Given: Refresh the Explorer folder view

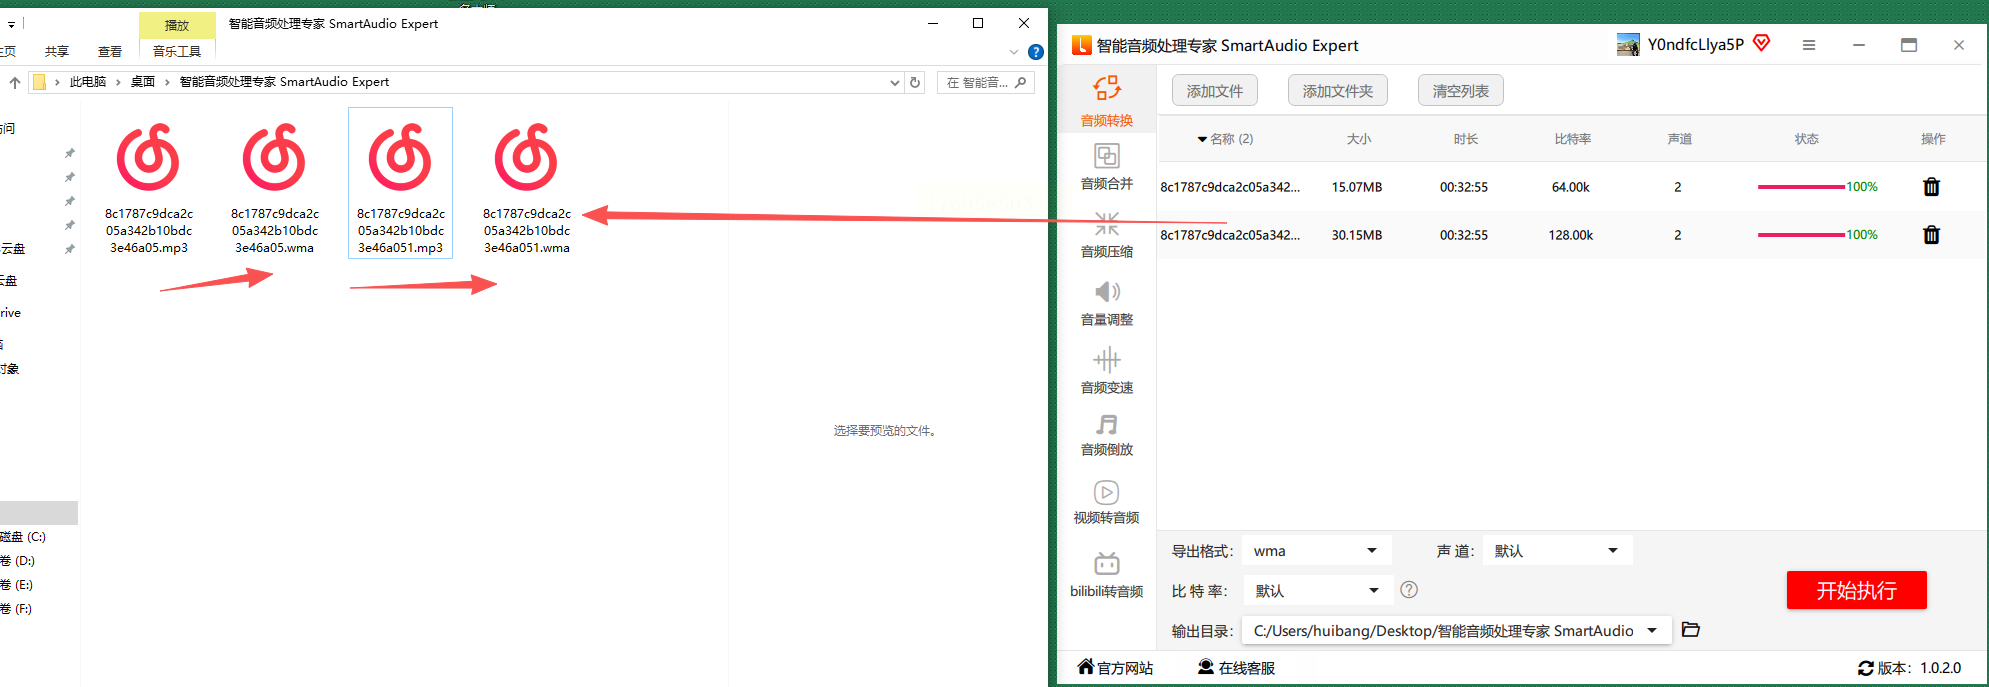Looking at the screenshot, I should click(915, 82).
